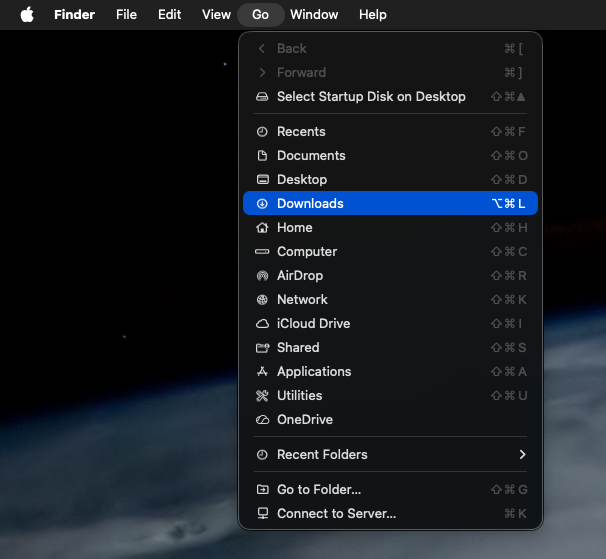Screen dimensions: 606x559
Task: Close the open Go menu
Action: click(260, 15)
